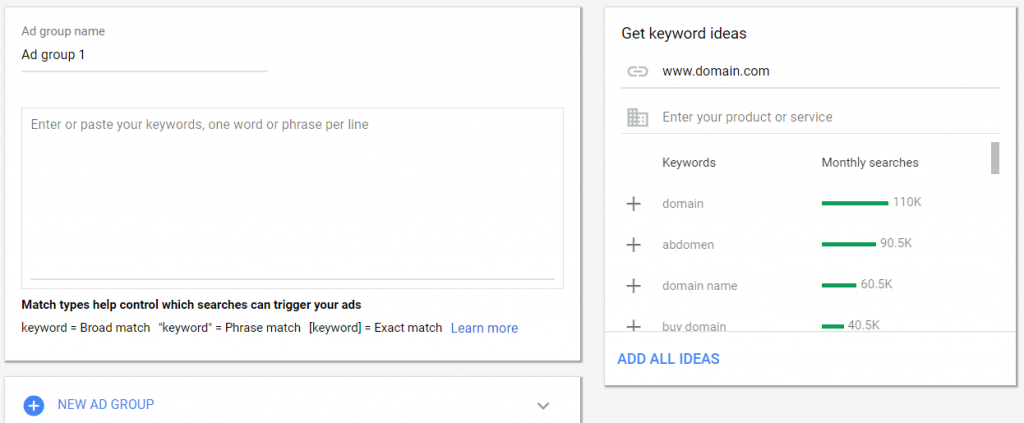This screenshot has width=1024, height=423.
Task: Click ADD ALL IDEAS button
Action: (x=668, y=359)
